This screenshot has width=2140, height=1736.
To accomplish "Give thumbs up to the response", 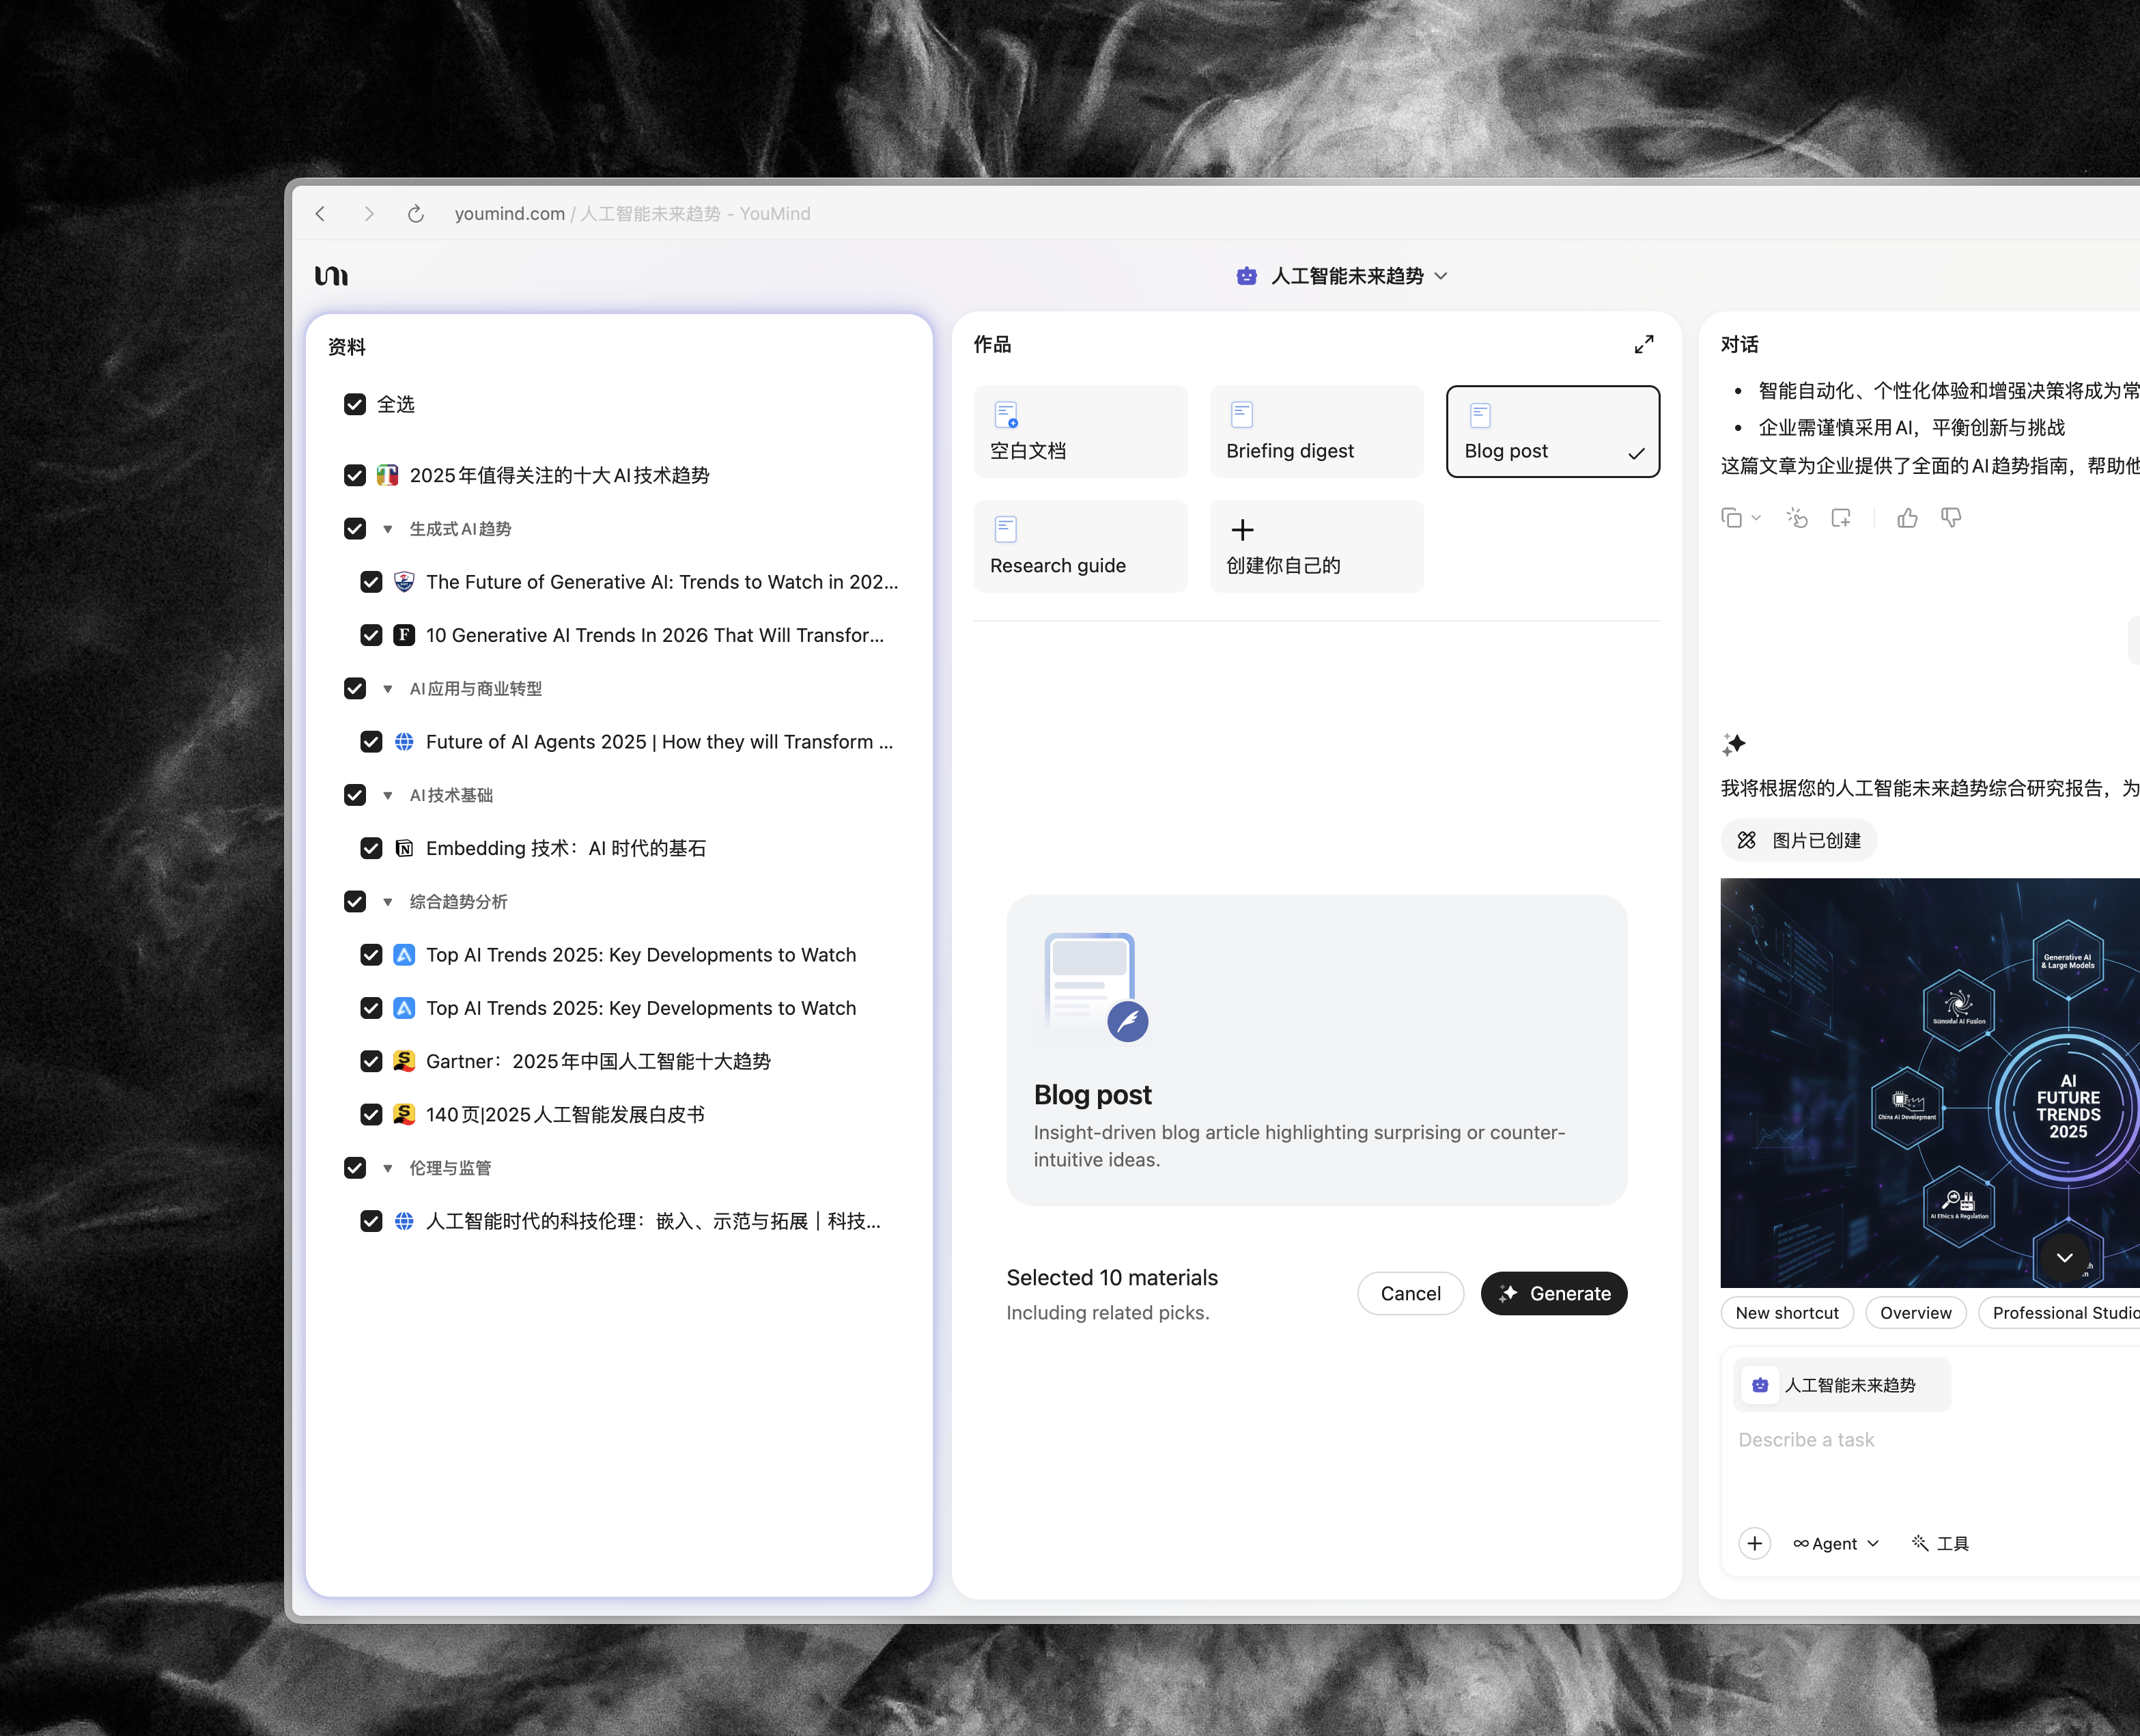I will [x=1907, y=518].
